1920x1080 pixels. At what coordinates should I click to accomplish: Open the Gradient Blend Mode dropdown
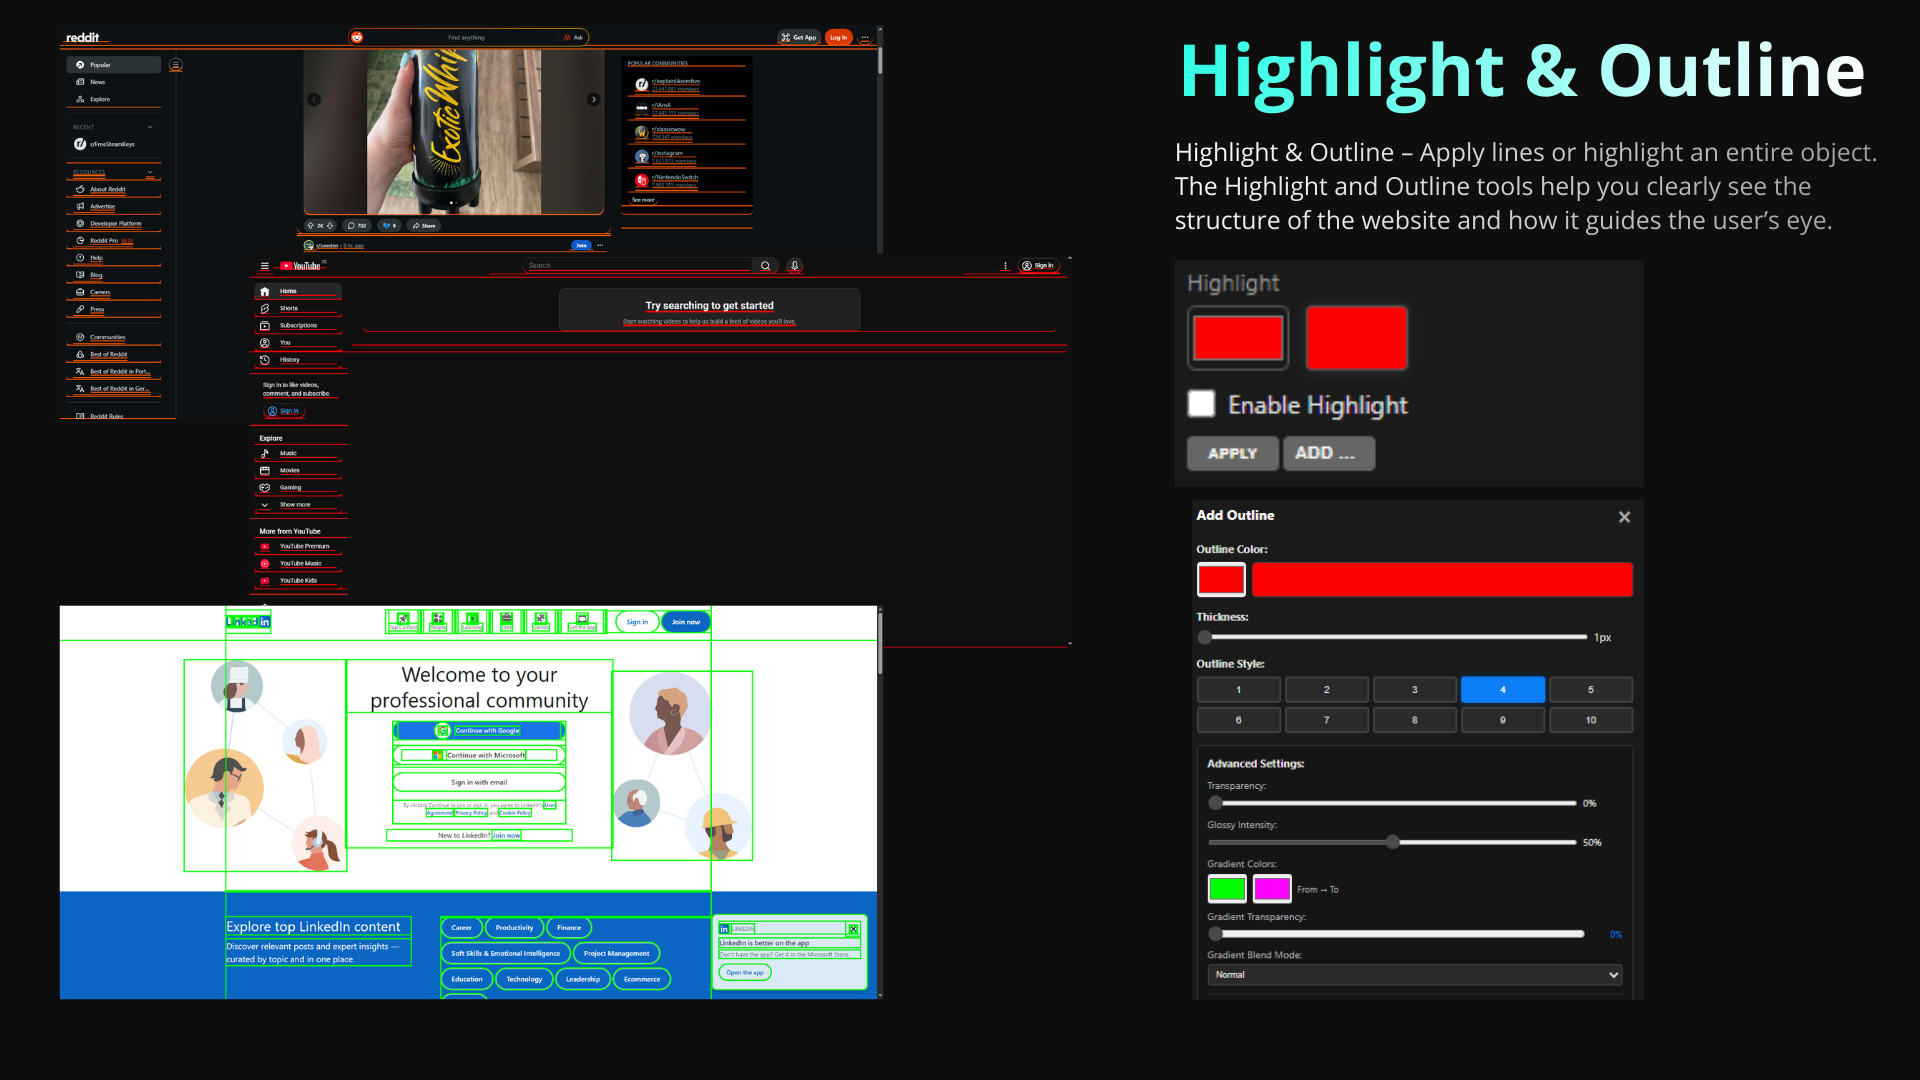point(1414,974)
